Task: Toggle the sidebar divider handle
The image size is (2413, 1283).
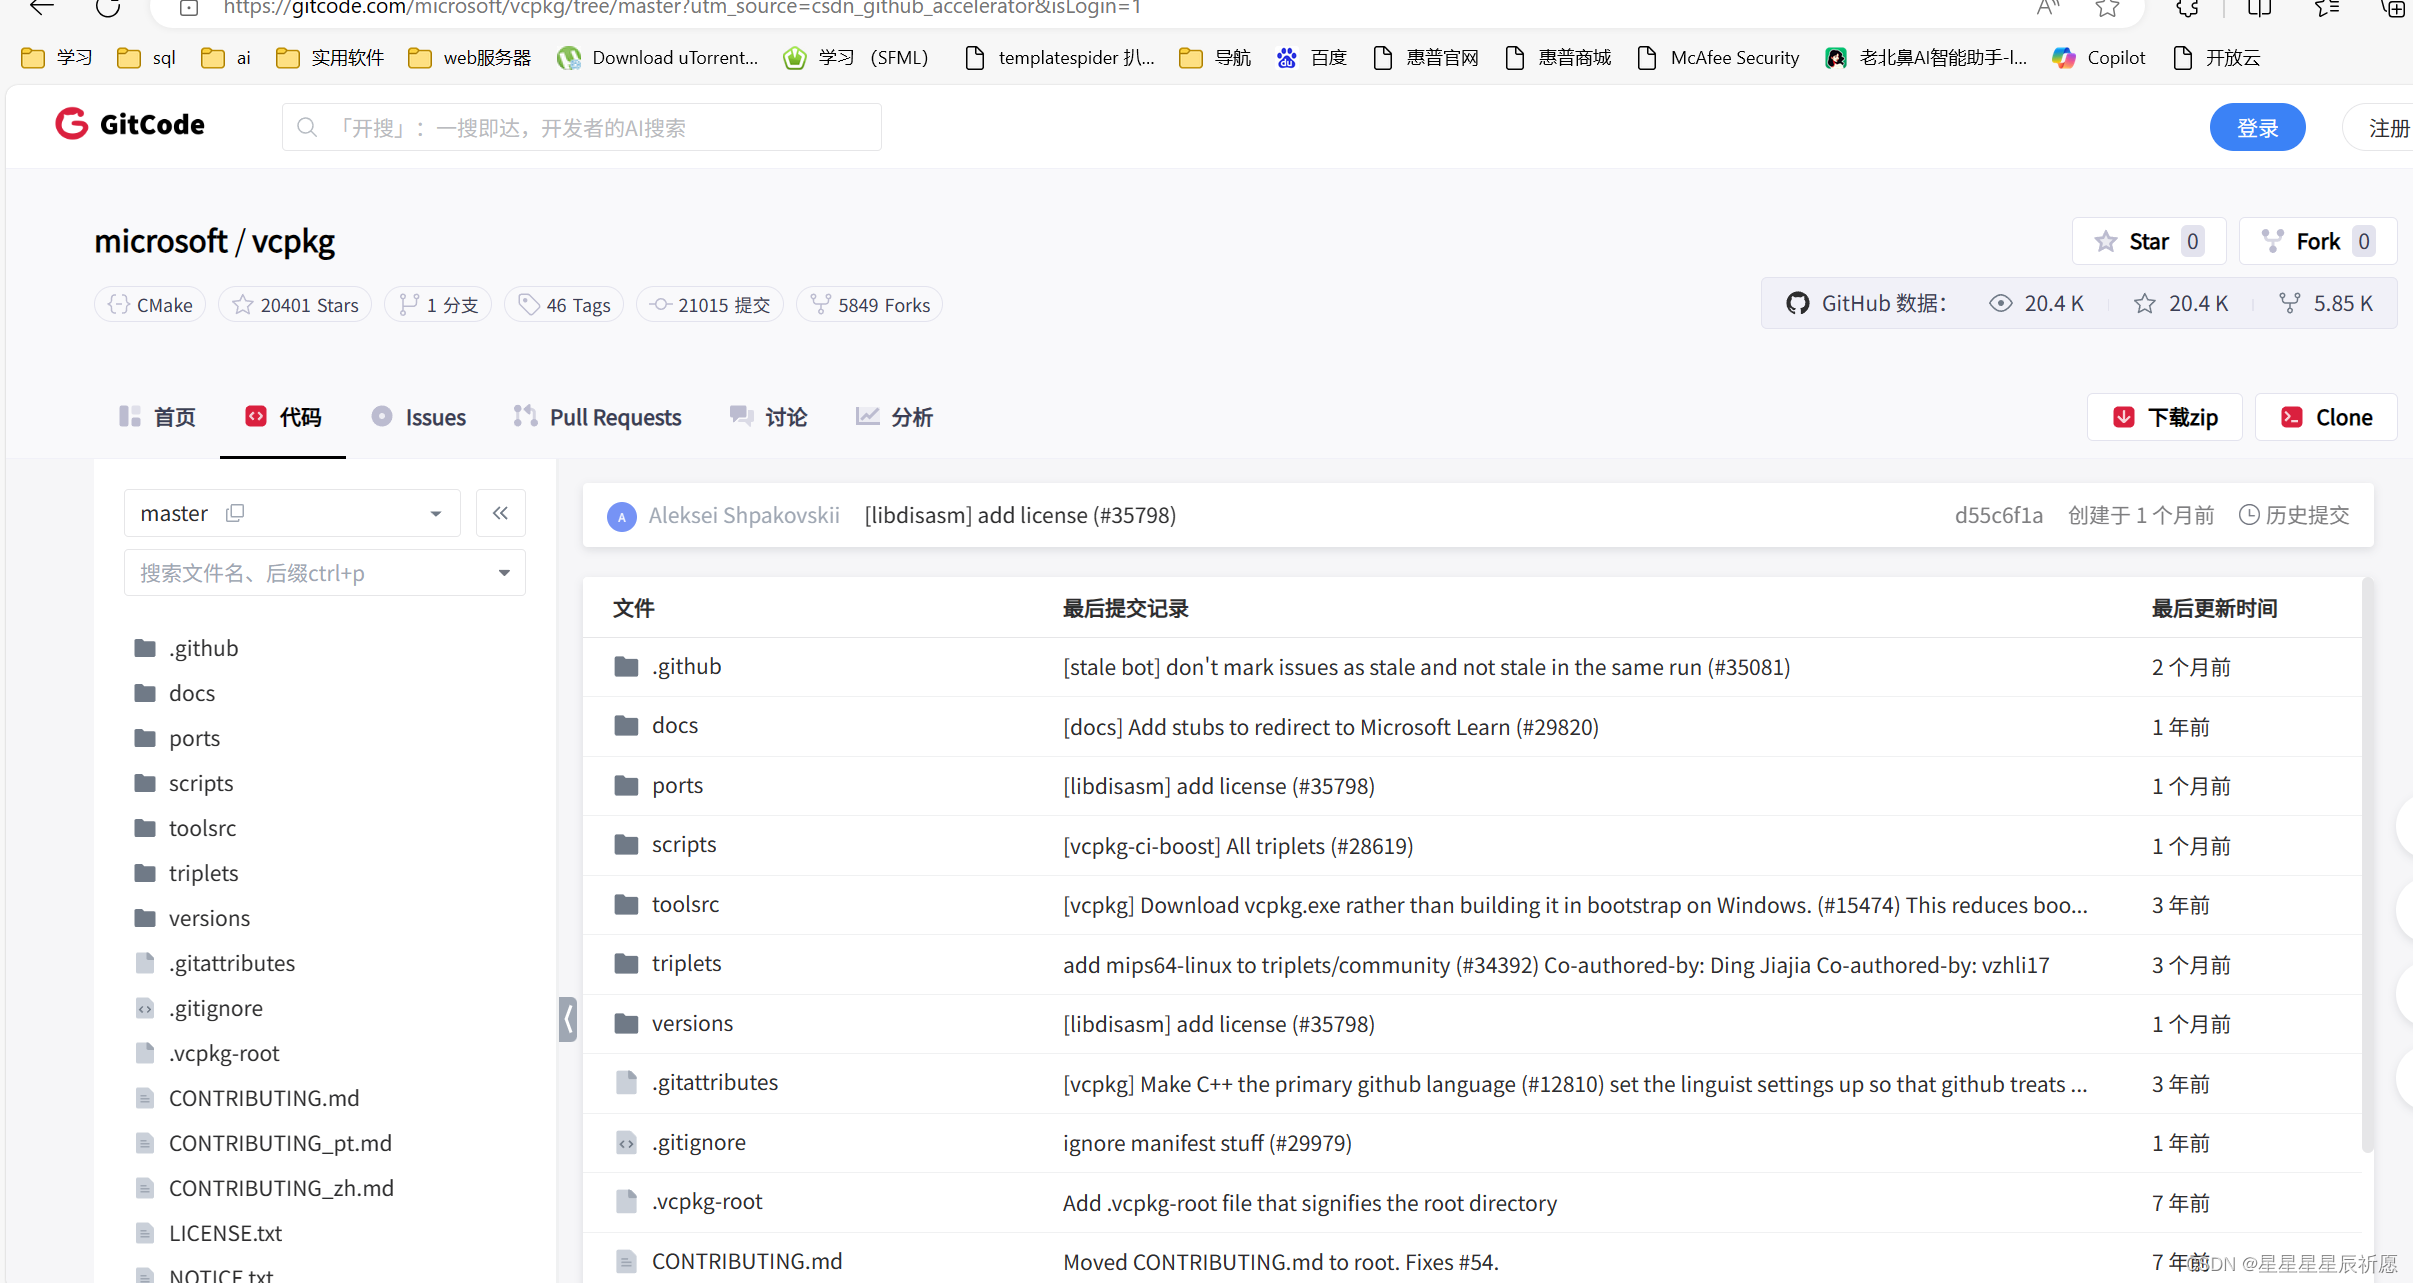Action: coord(568,1019)
